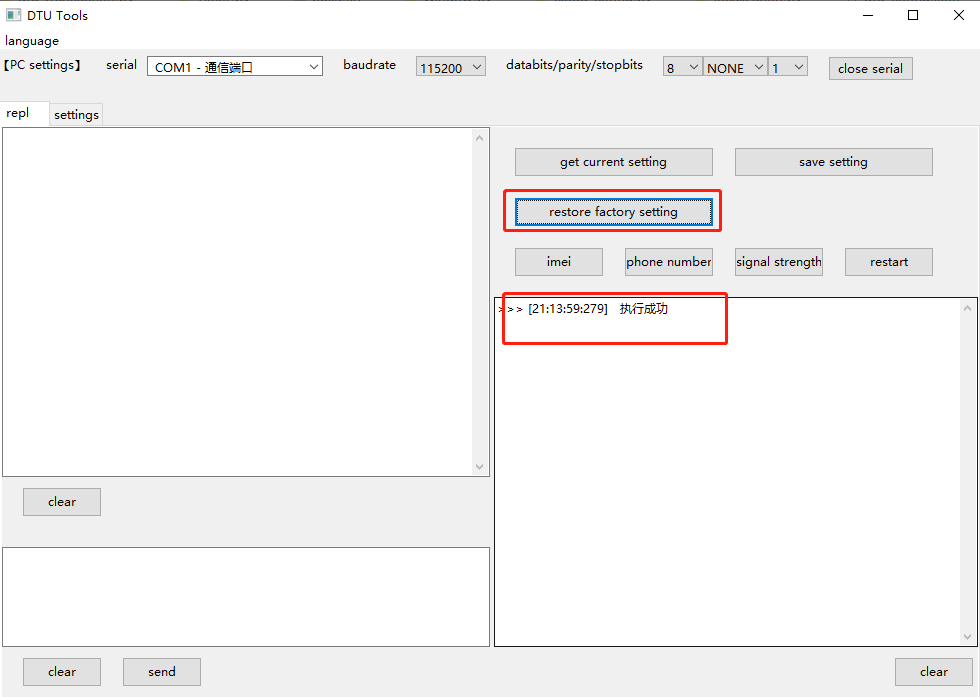Click the get current setting button
980x697 pixels.
coord(613,161)
